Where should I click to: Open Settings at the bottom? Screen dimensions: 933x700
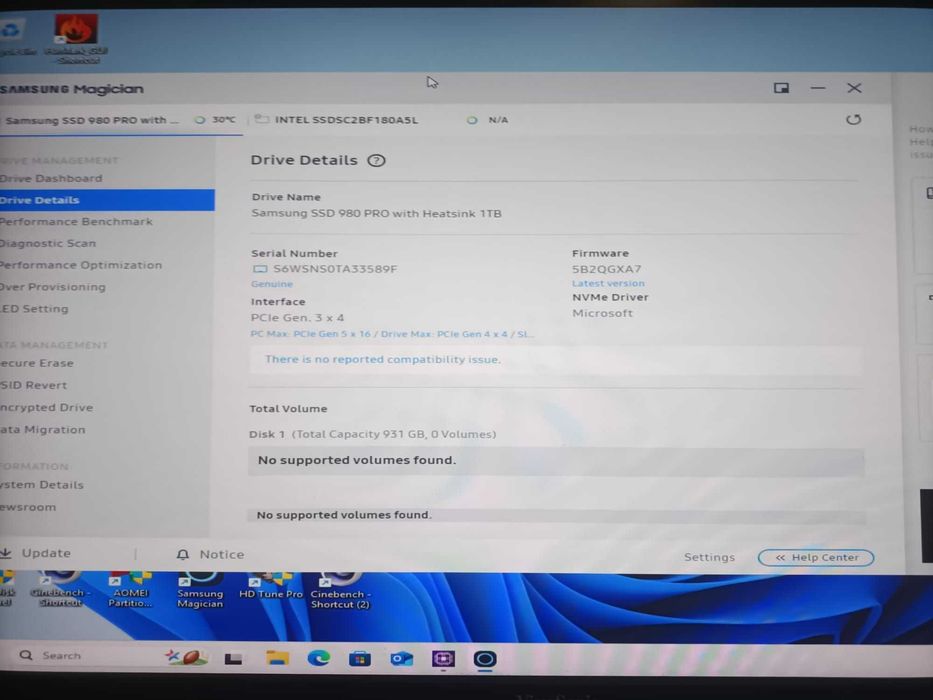tap(709, 557)
